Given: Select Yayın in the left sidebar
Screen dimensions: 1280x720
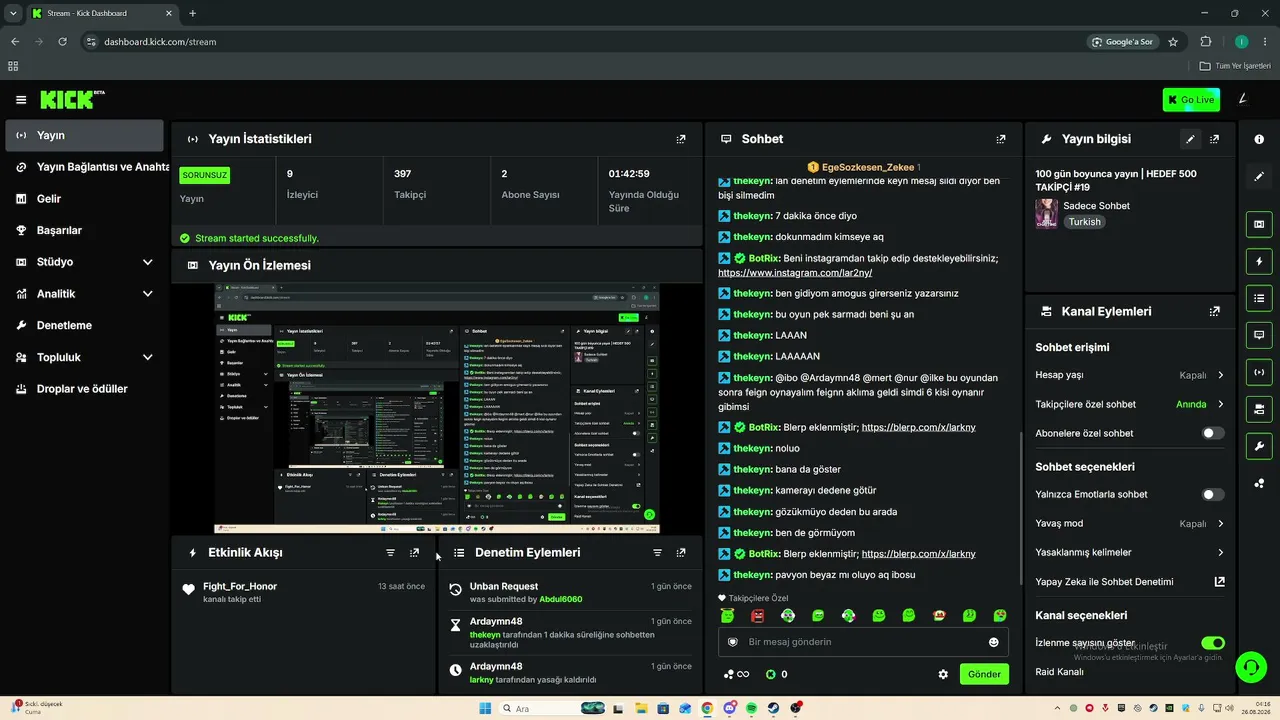Looking at the screenshot, I should pos(85,135).
